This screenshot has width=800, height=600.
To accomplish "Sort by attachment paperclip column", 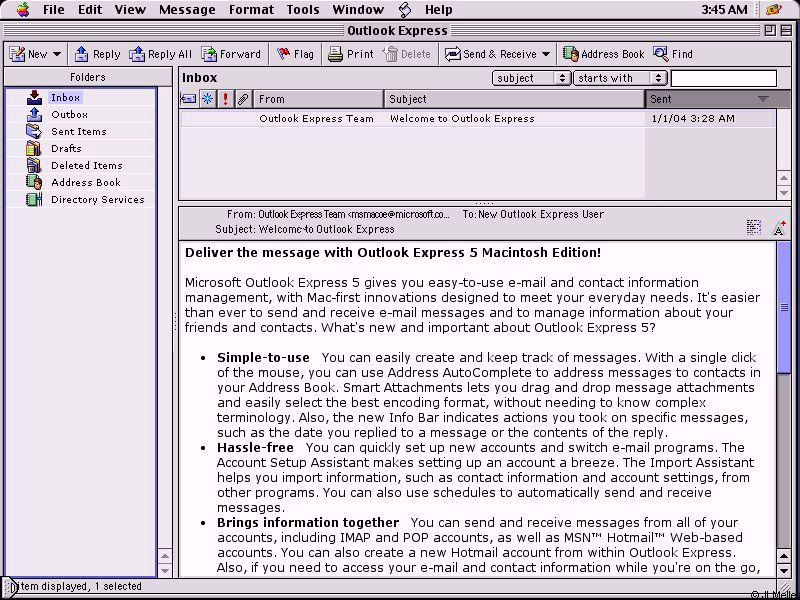I will pyautogui.click(x=243, y=99).
